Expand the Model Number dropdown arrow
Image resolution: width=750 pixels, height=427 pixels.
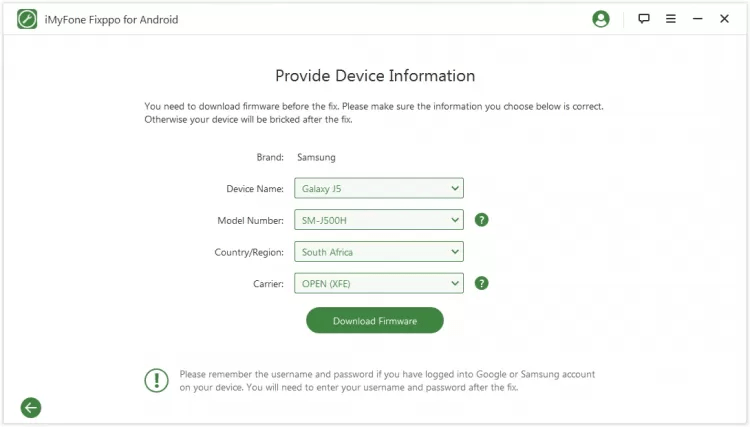point(455,220)
